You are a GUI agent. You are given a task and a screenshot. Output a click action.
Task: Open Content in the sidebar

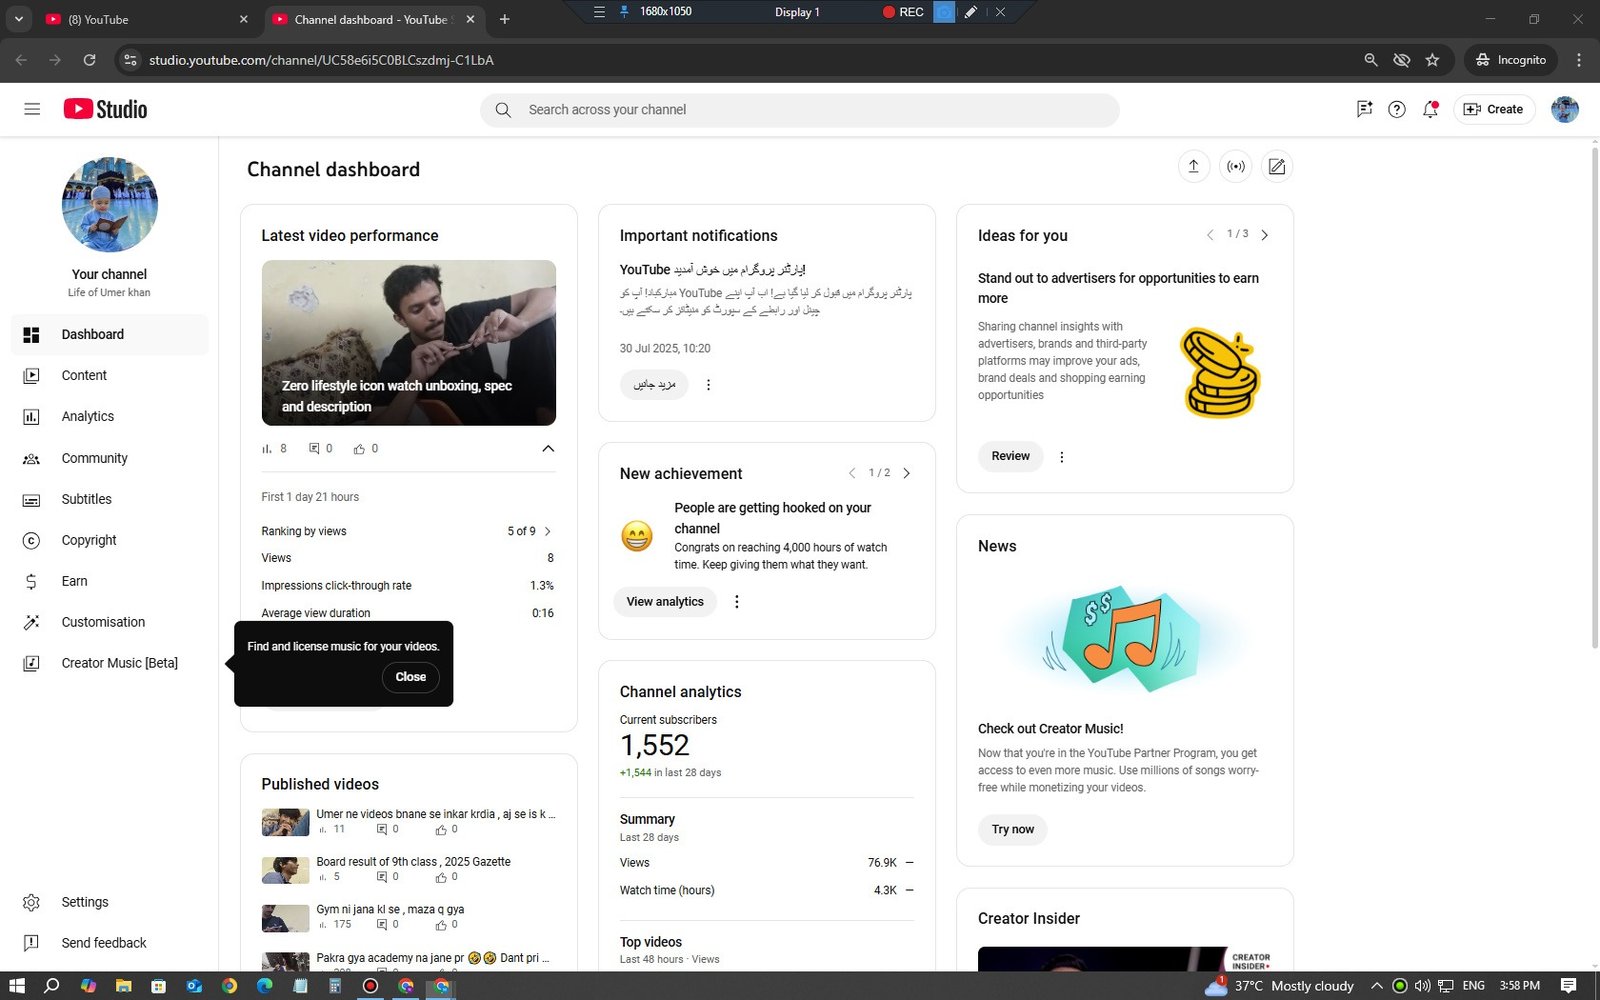(x=110, y=375)
